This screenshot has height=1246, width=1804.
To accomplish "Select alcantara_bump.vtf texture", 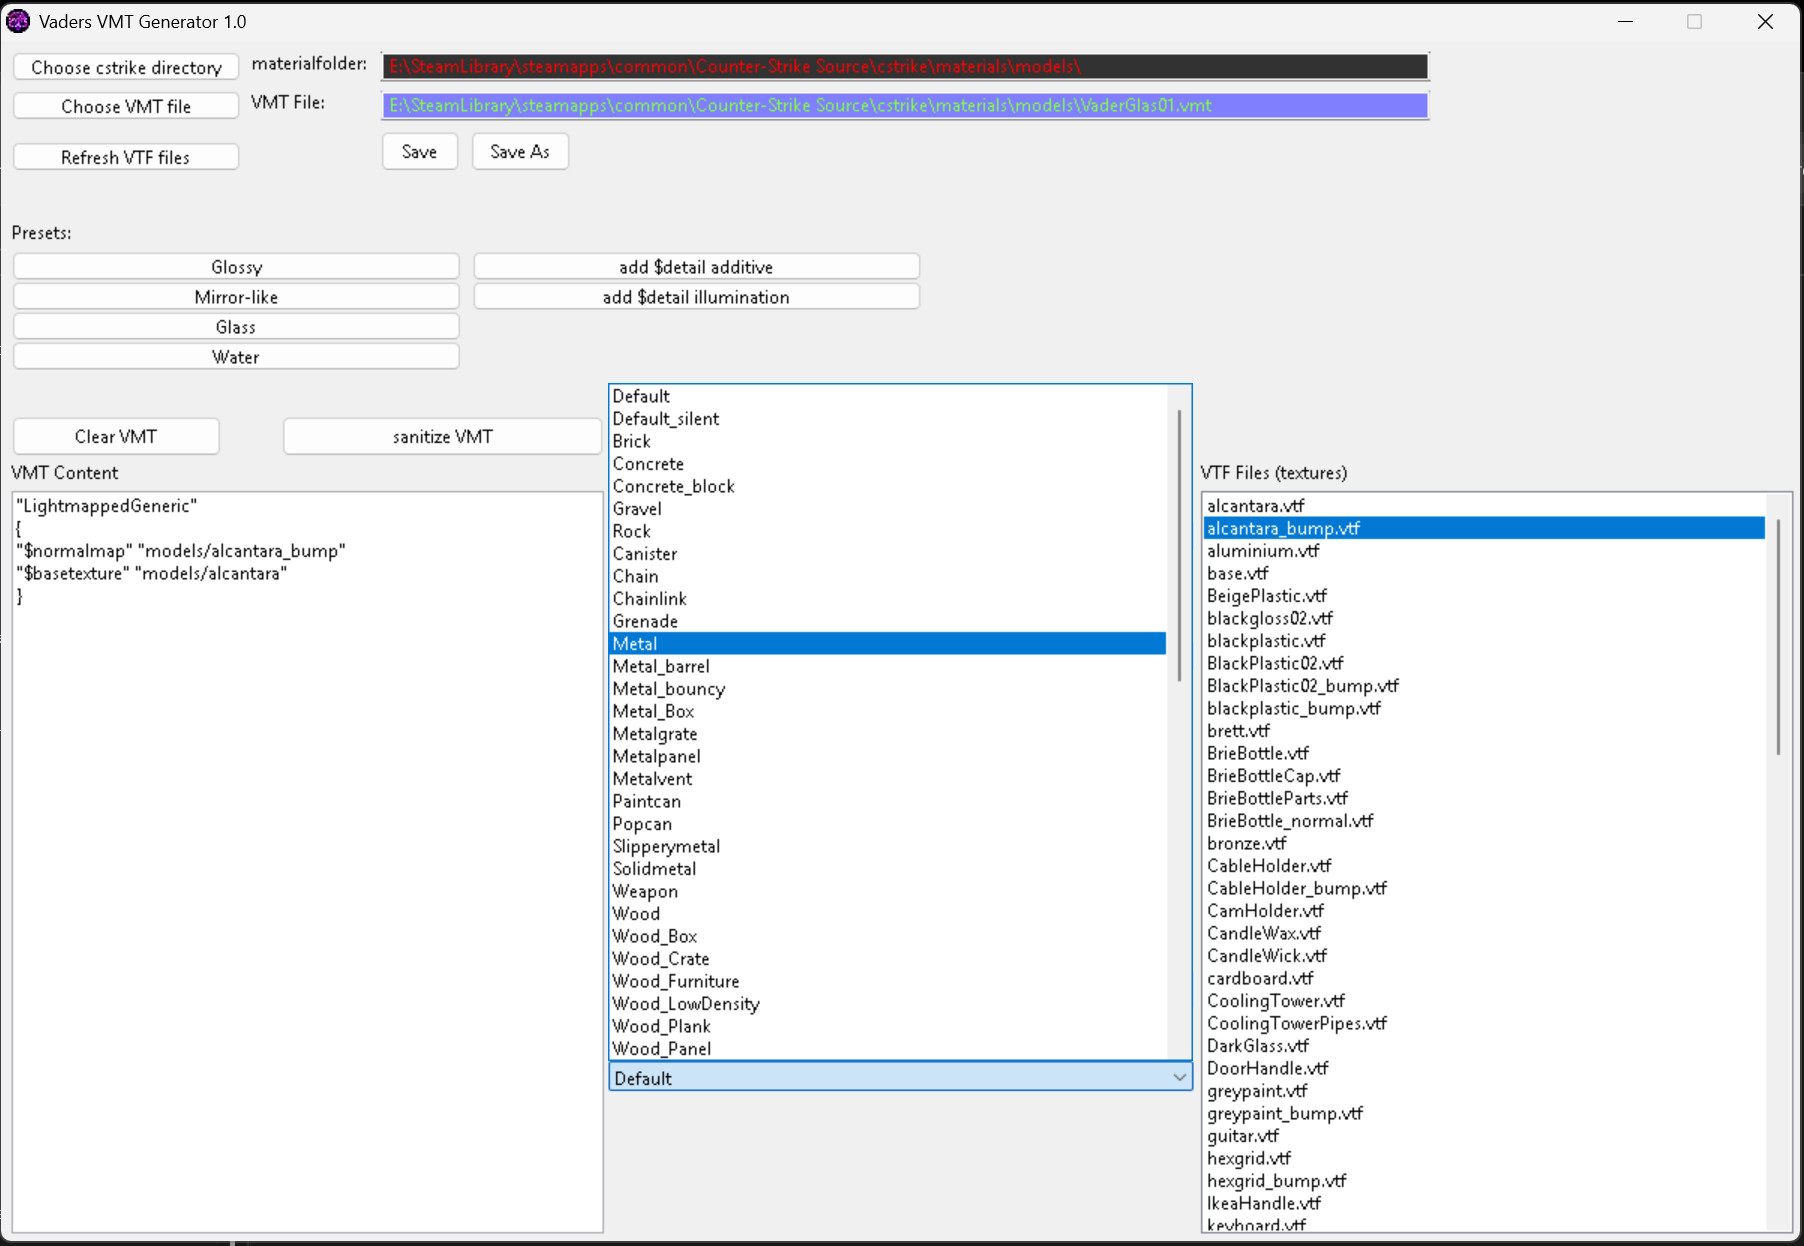I will click(x=1483, y=528).
